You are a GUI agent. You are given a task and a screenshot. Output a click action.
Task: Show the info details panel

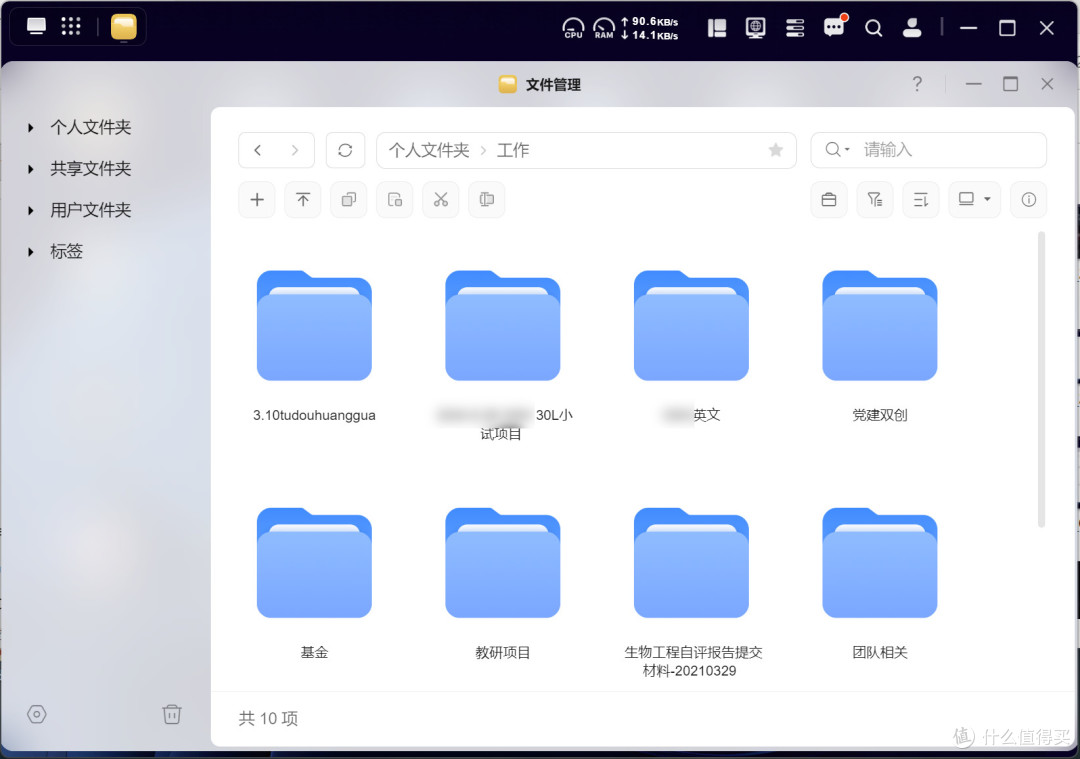(x=1028, y=200)
